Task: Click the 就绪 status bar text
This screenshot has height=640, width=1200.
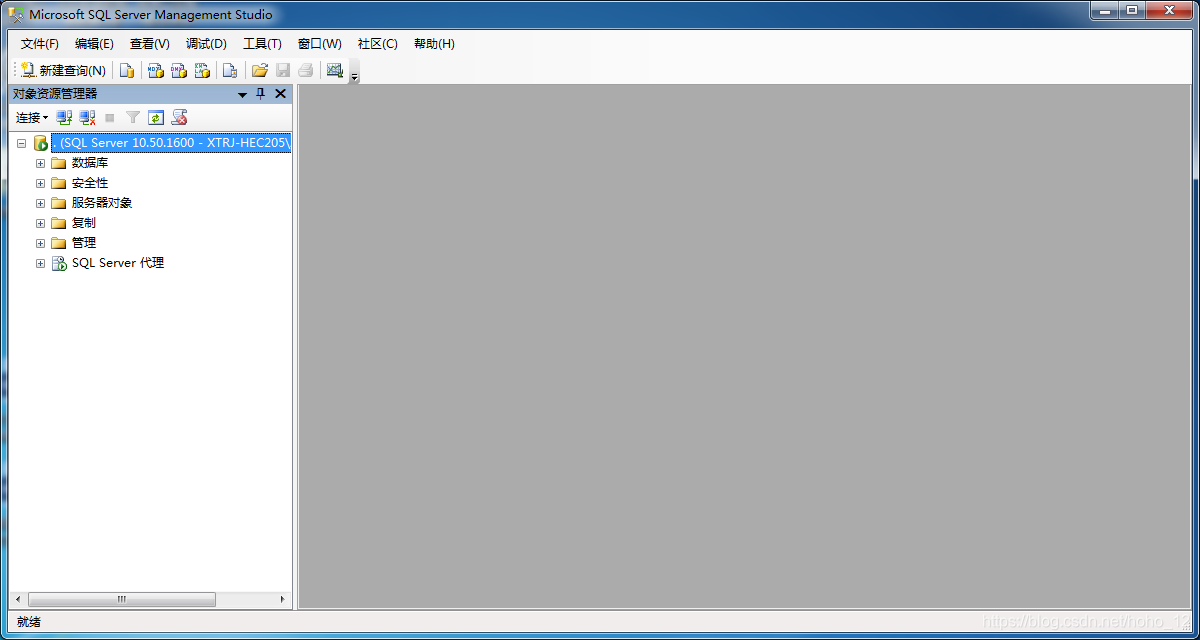Action: [x=29, y=622]
